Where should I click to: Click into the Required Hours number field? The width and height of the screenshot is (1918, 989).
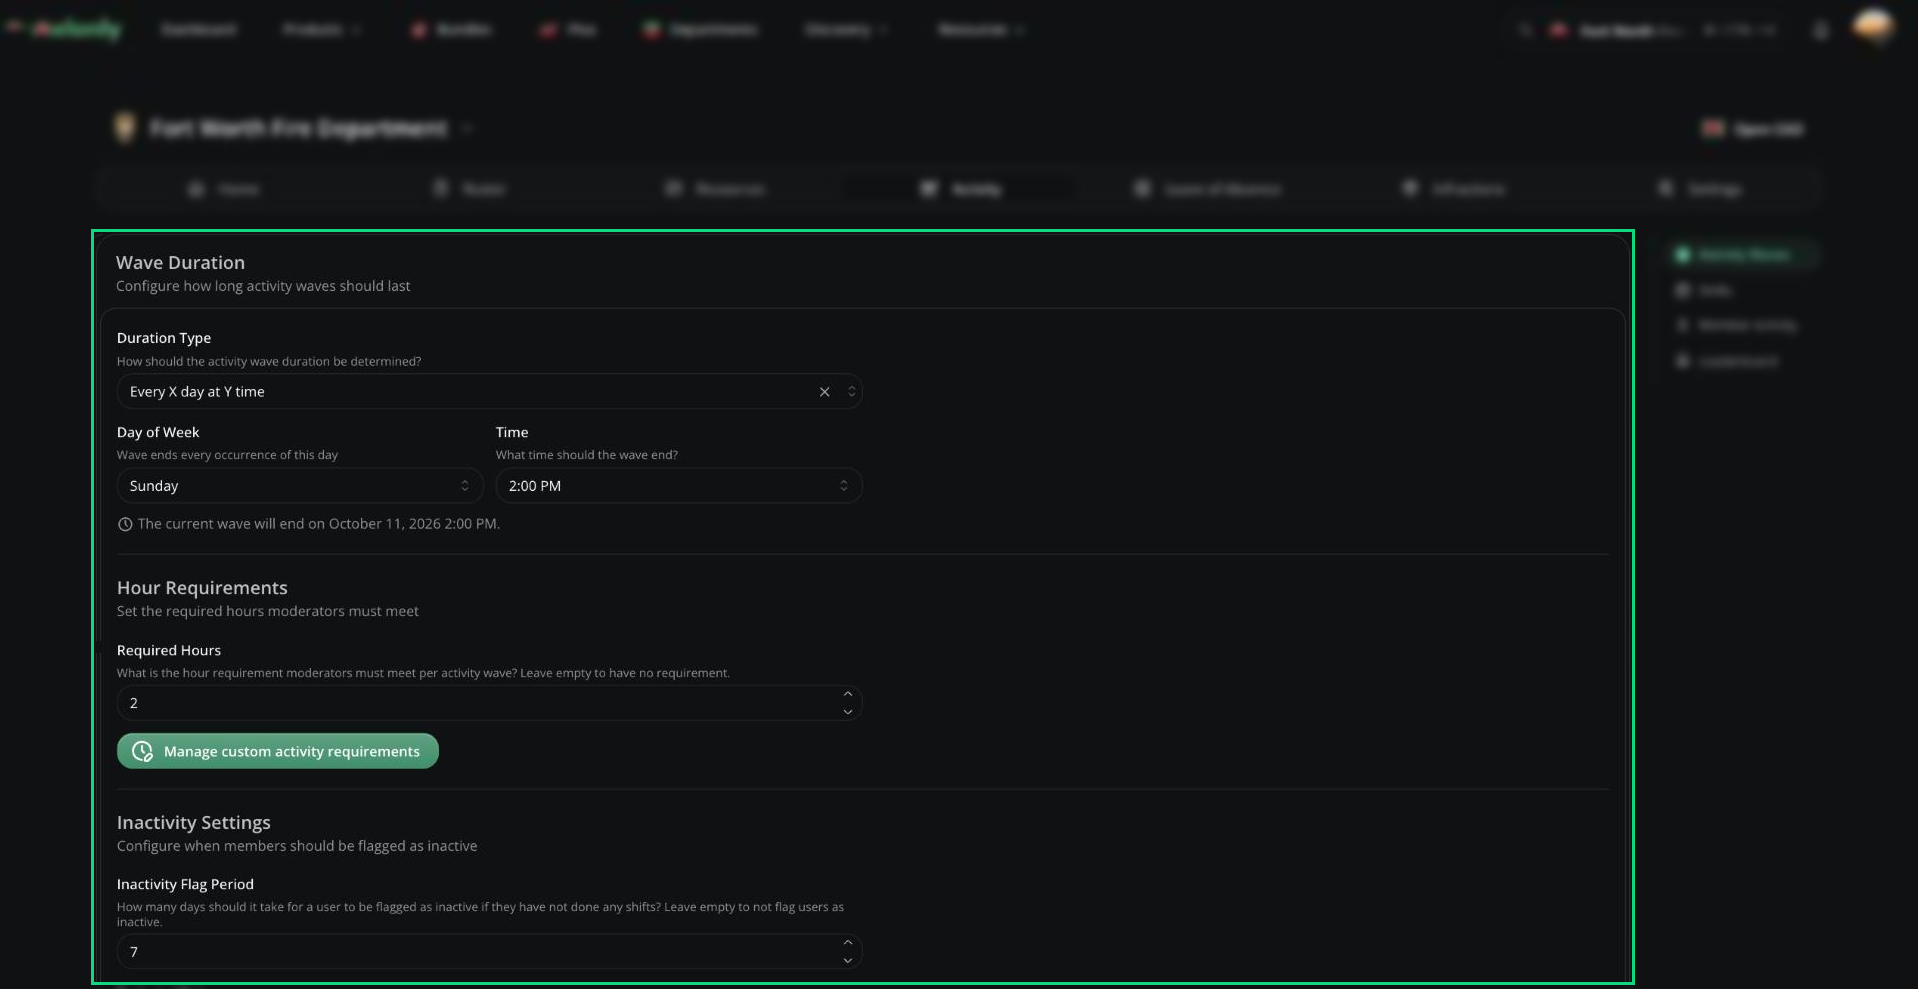(489, 703)
